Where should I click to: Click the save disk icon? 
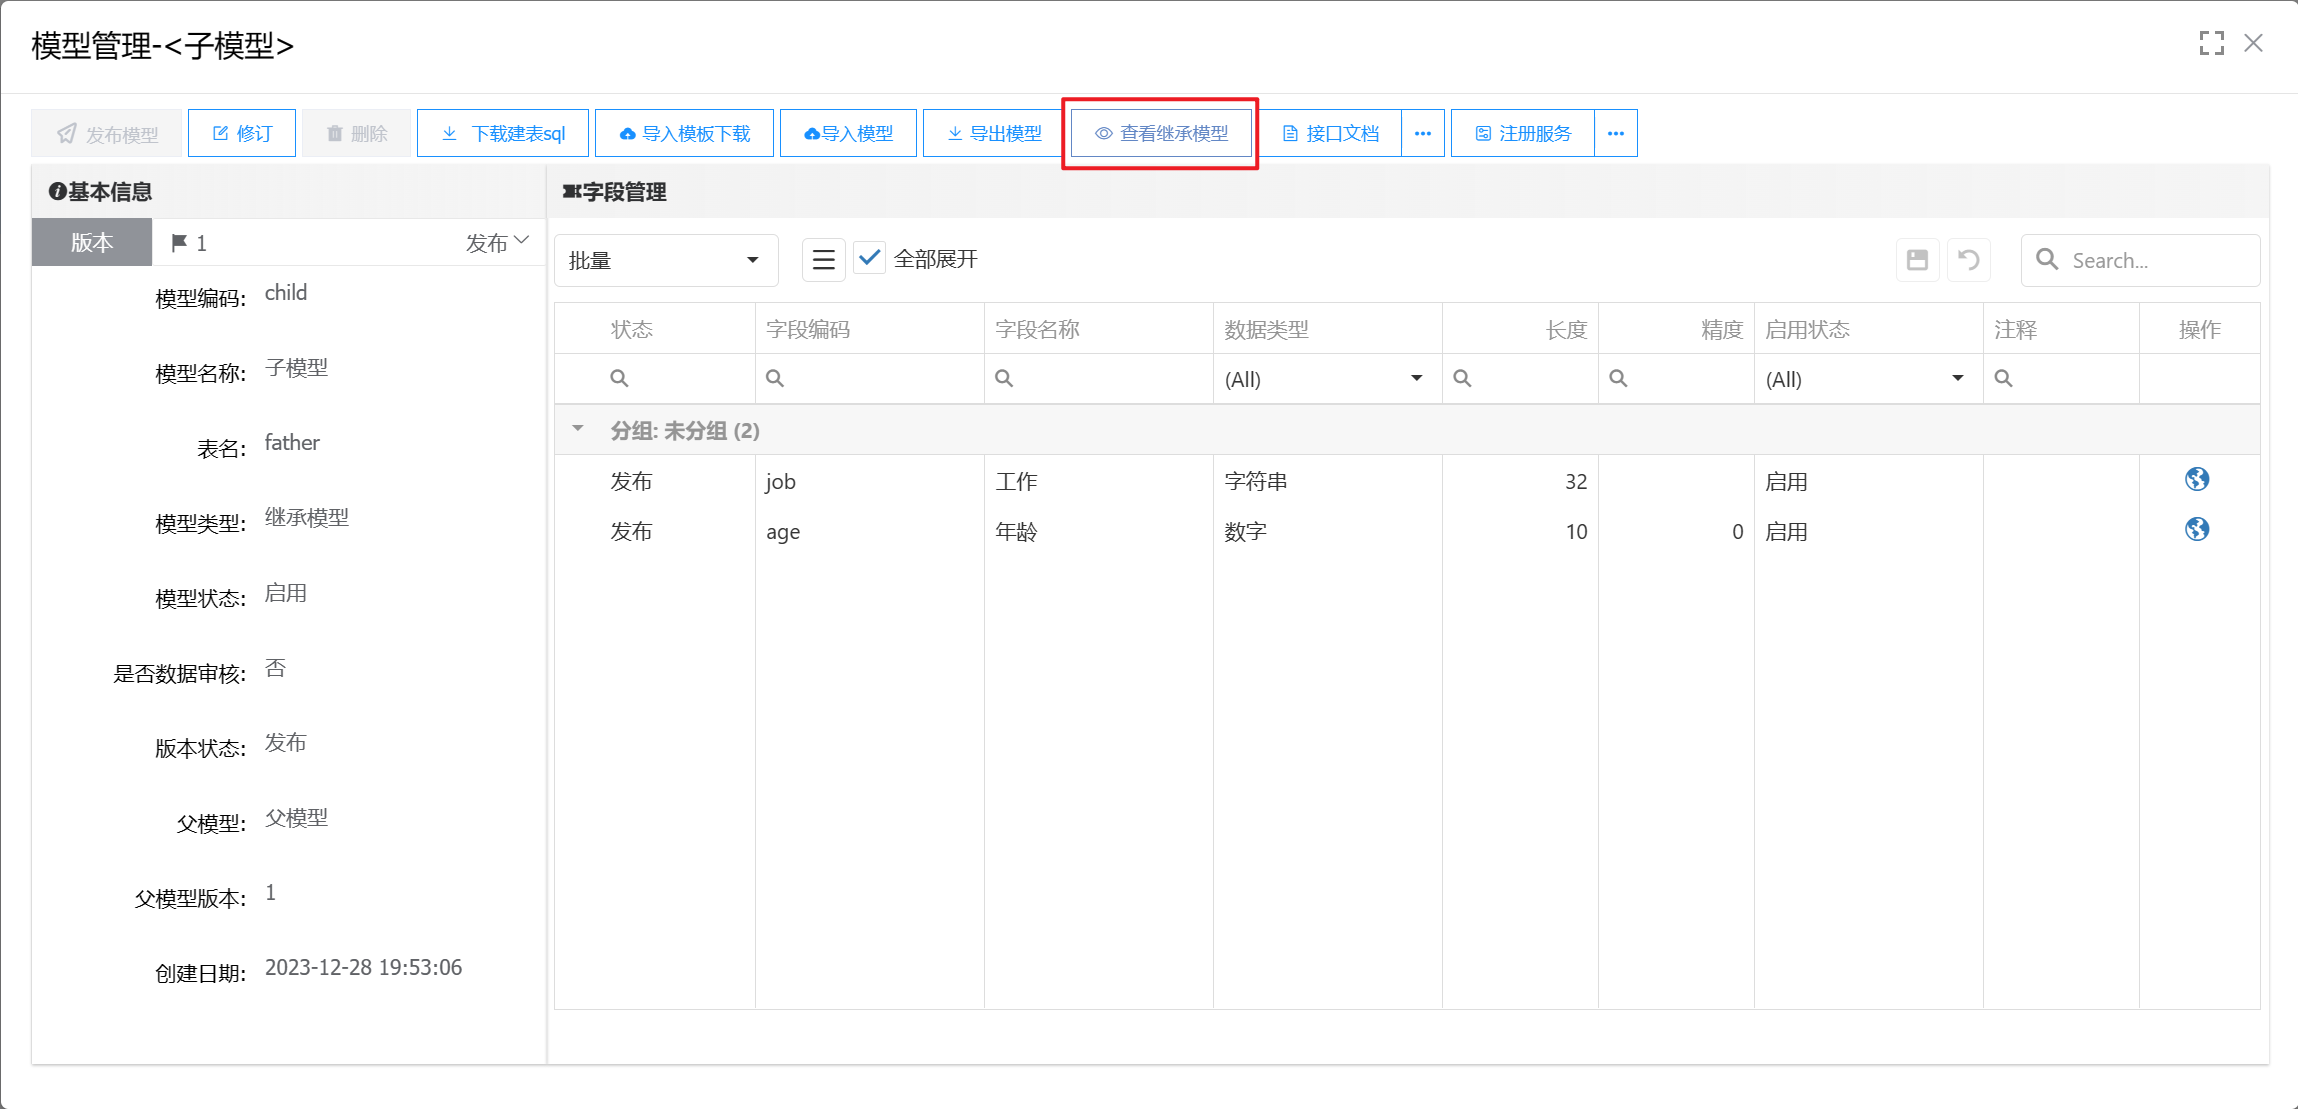tap(1917, 260)
